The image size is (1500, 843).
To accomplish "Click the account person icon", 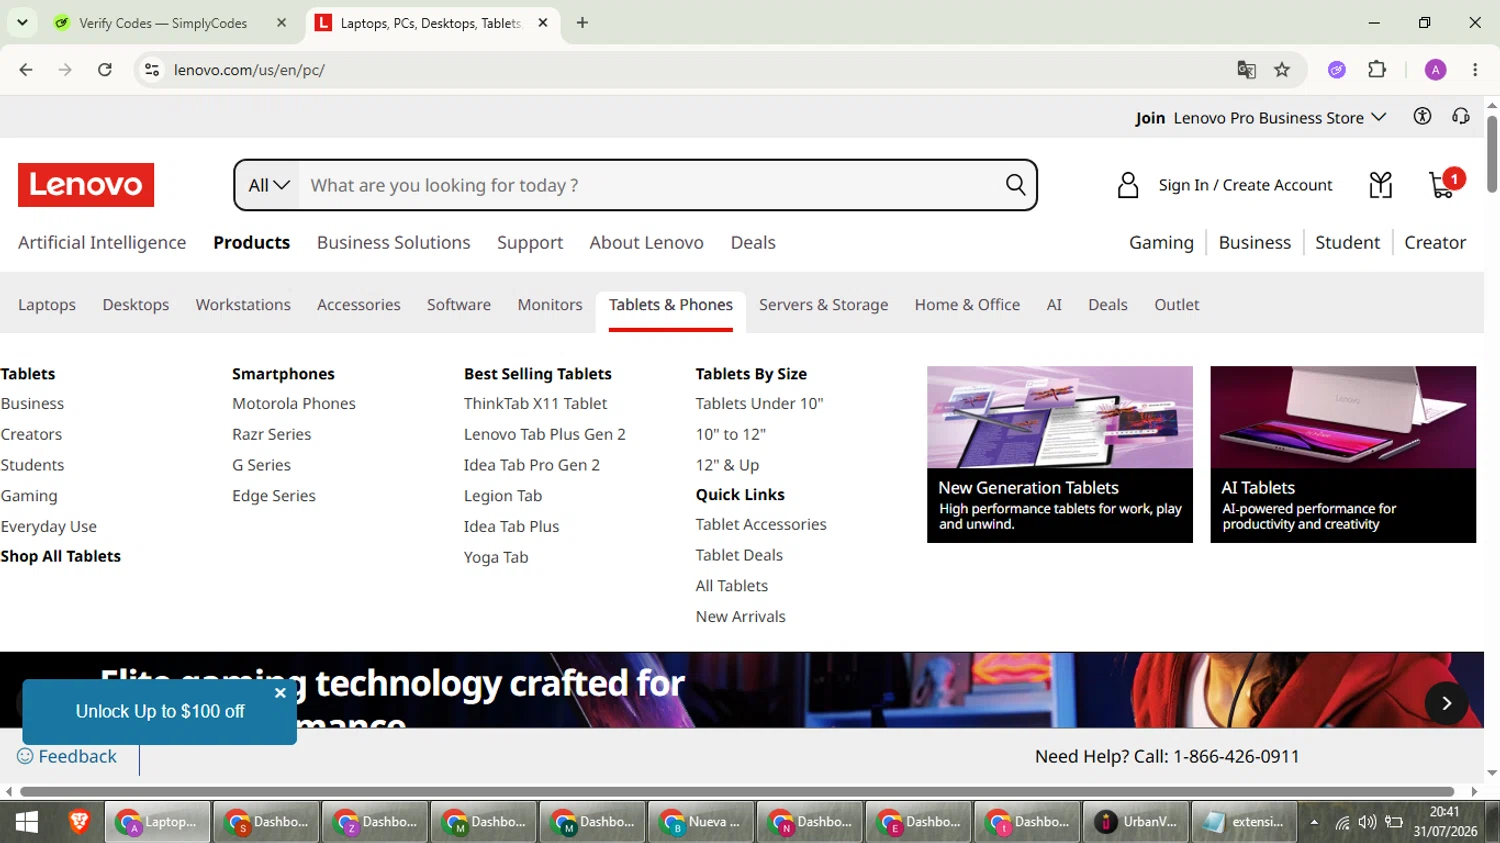I will click(1128, 185).
